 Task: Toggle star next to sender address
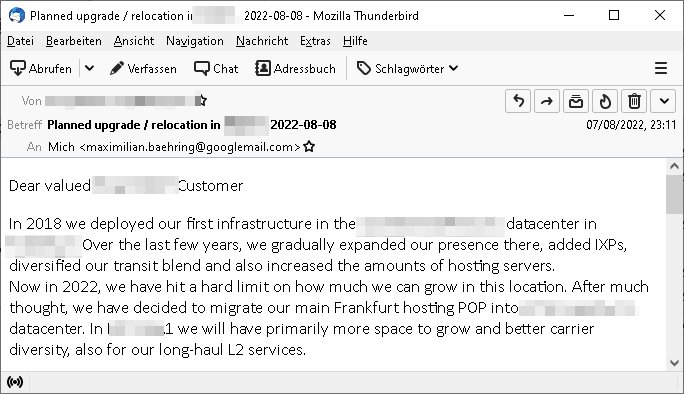(202, 101)
